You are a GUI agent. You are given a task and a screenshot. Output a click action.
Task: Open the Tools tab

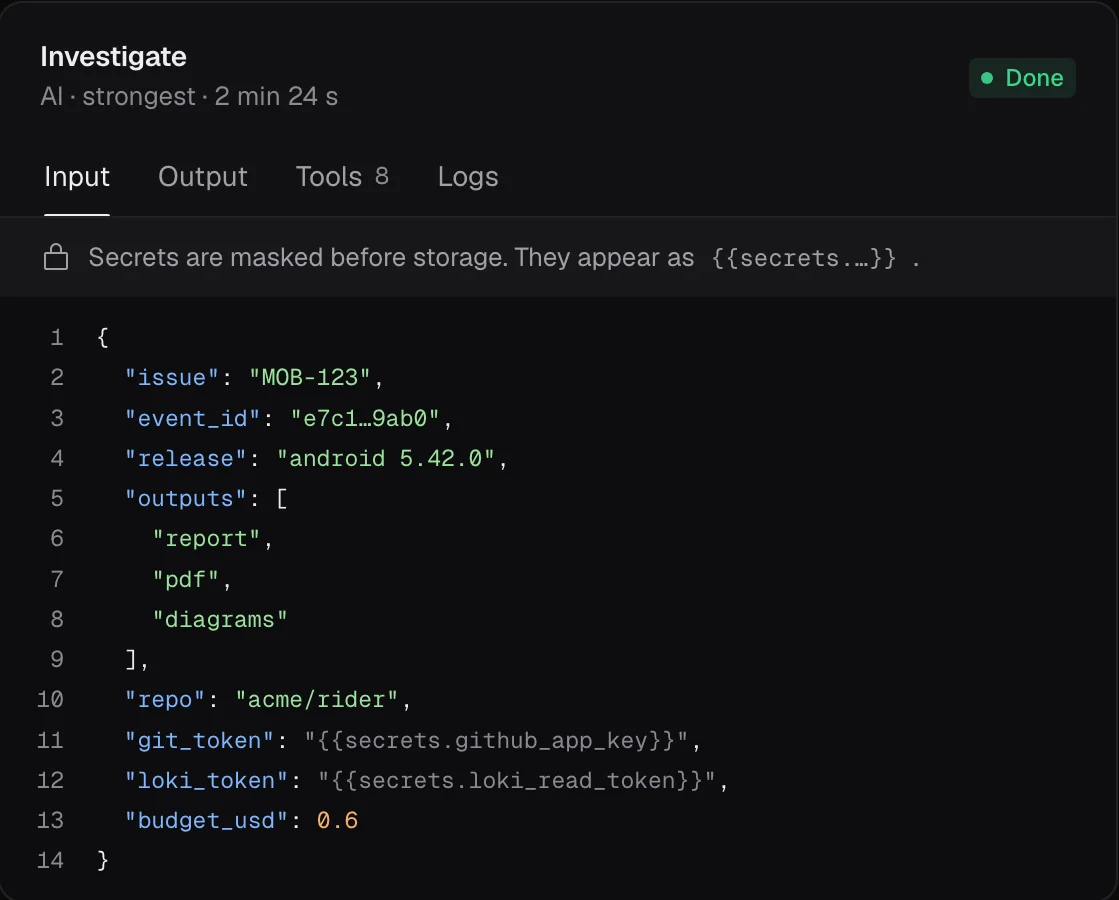click(x=342, y=176)
